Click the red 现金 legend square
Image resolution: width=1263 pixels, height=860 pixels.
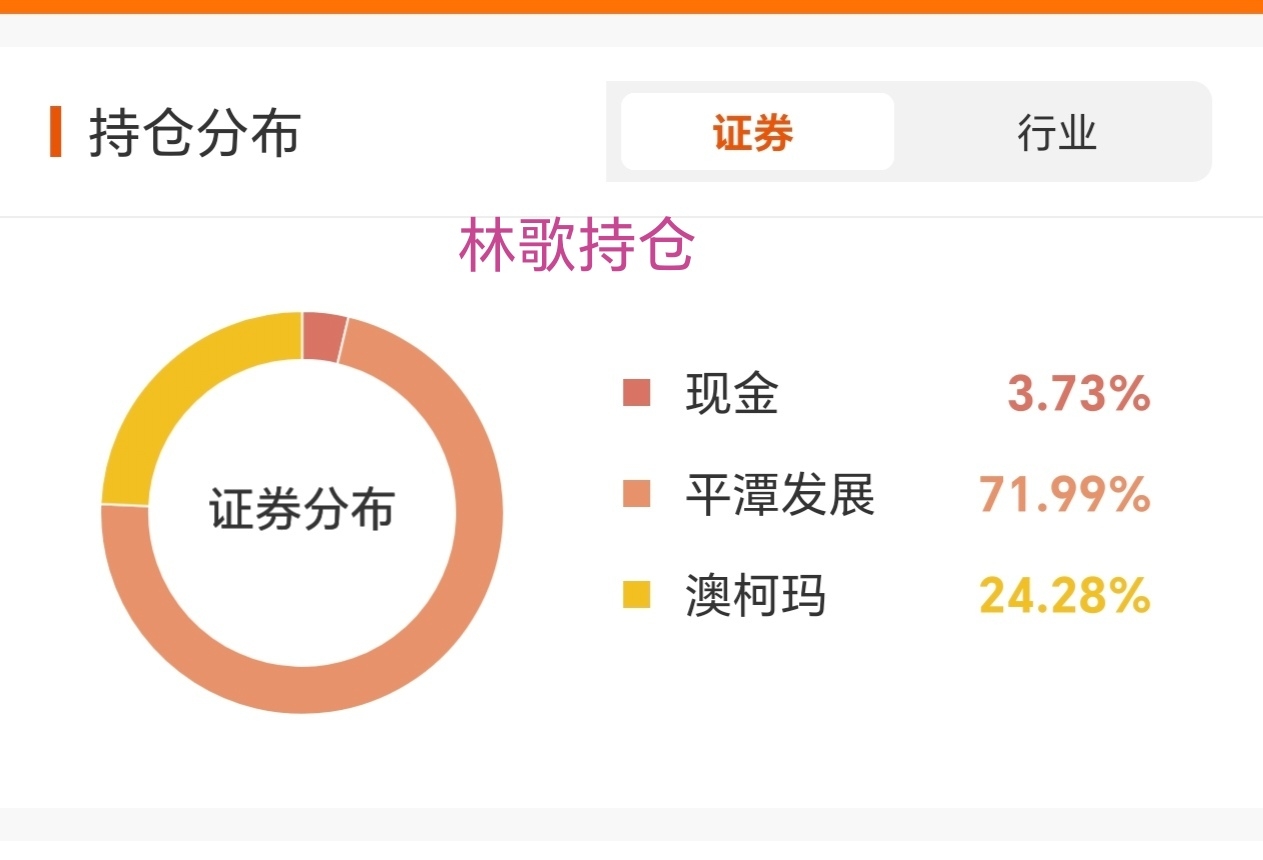(x=636, y=393)
